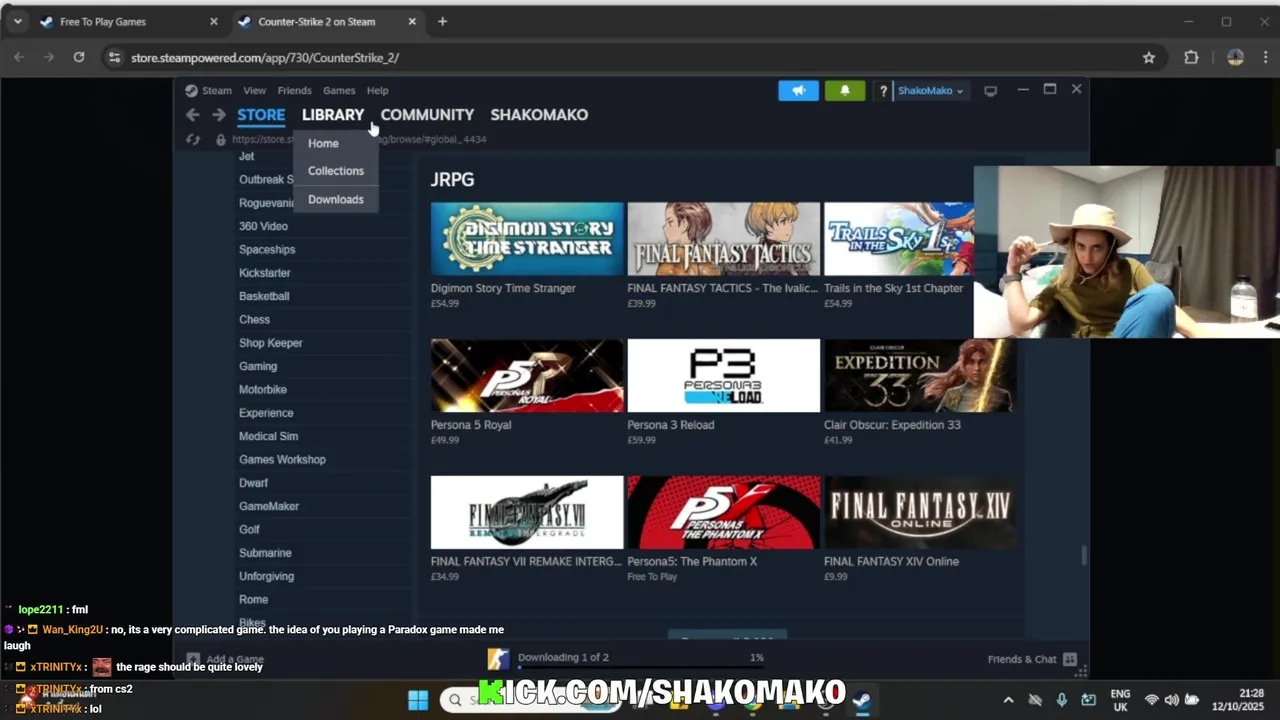Viewport: 1280px width, 720px height.
Task: Click Steam icon in Windows taskbar
Action: (x=861, y=699)
